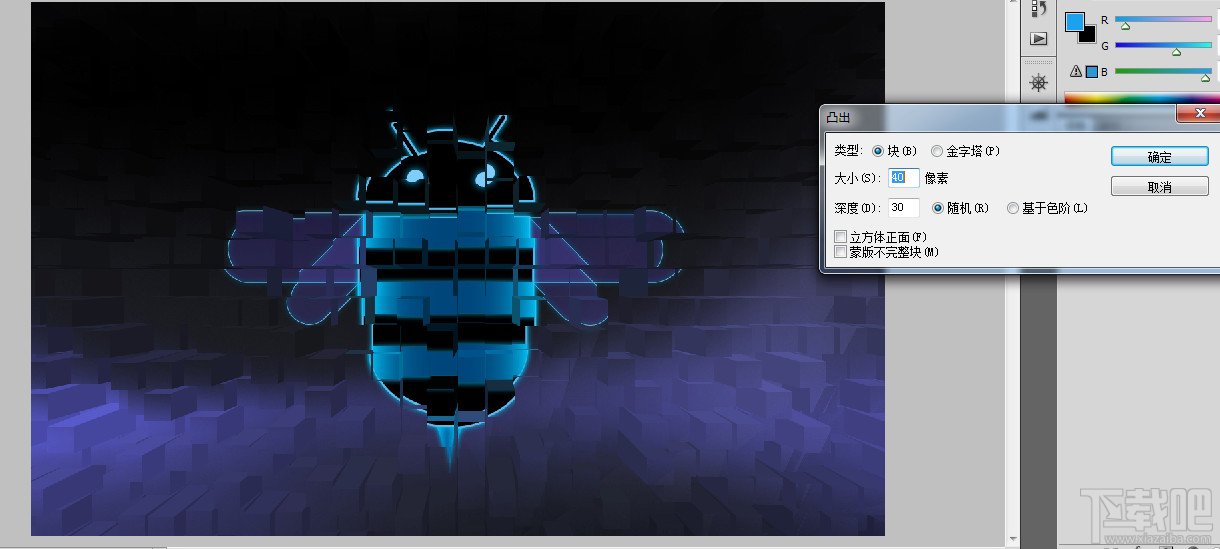Select the 基于色阶 (Level-based) depth option

(x=1013, y=208)
